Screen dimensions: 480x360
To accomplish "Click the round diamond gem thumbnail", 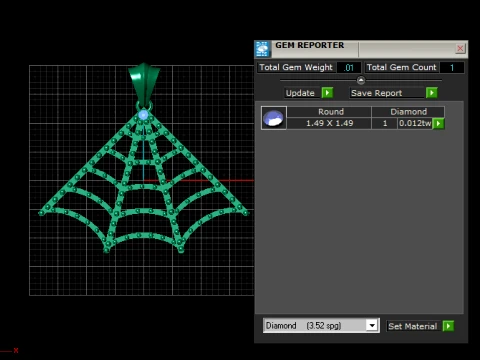I will tap(274, 118).
